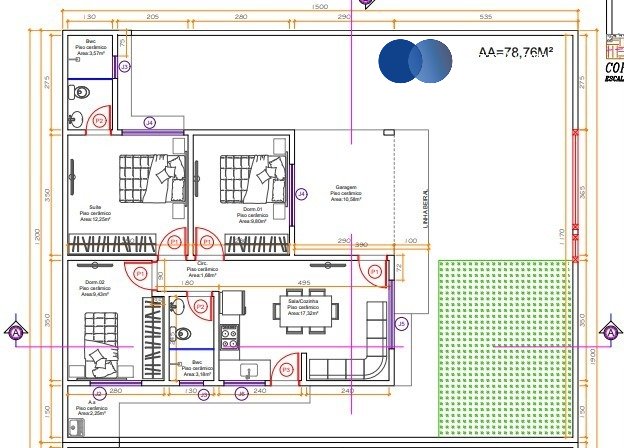Image resolution: width=624 pixels, height=448 pixels.
Task: Click the J4 window tag above Suíte
Action: (149, 123)
